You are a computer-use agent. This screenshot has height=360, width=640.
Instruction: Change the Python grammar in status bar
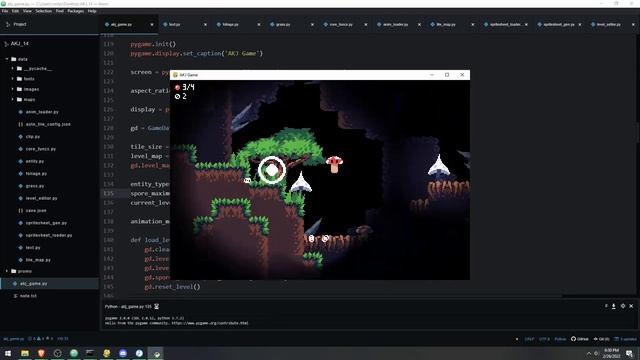(560, 339)
